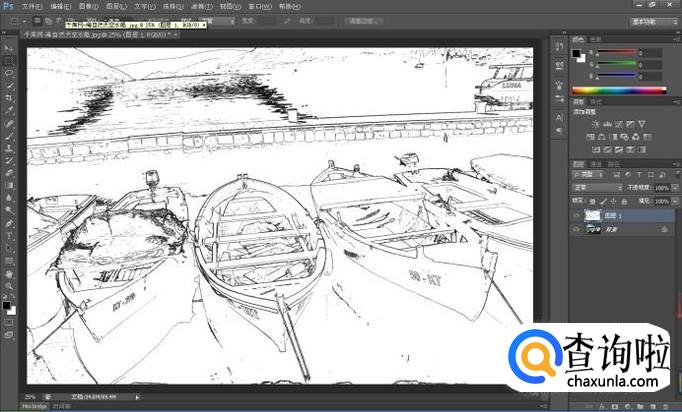The image size is (682, 412).
Task: Select the Rectangle shape tool
Action: point(9,261)
